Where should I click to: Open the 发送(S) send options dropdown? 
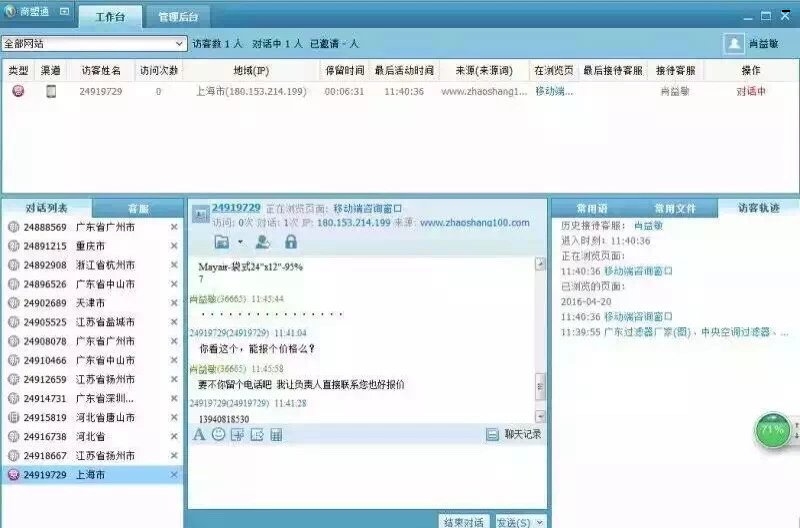[539, 522]
